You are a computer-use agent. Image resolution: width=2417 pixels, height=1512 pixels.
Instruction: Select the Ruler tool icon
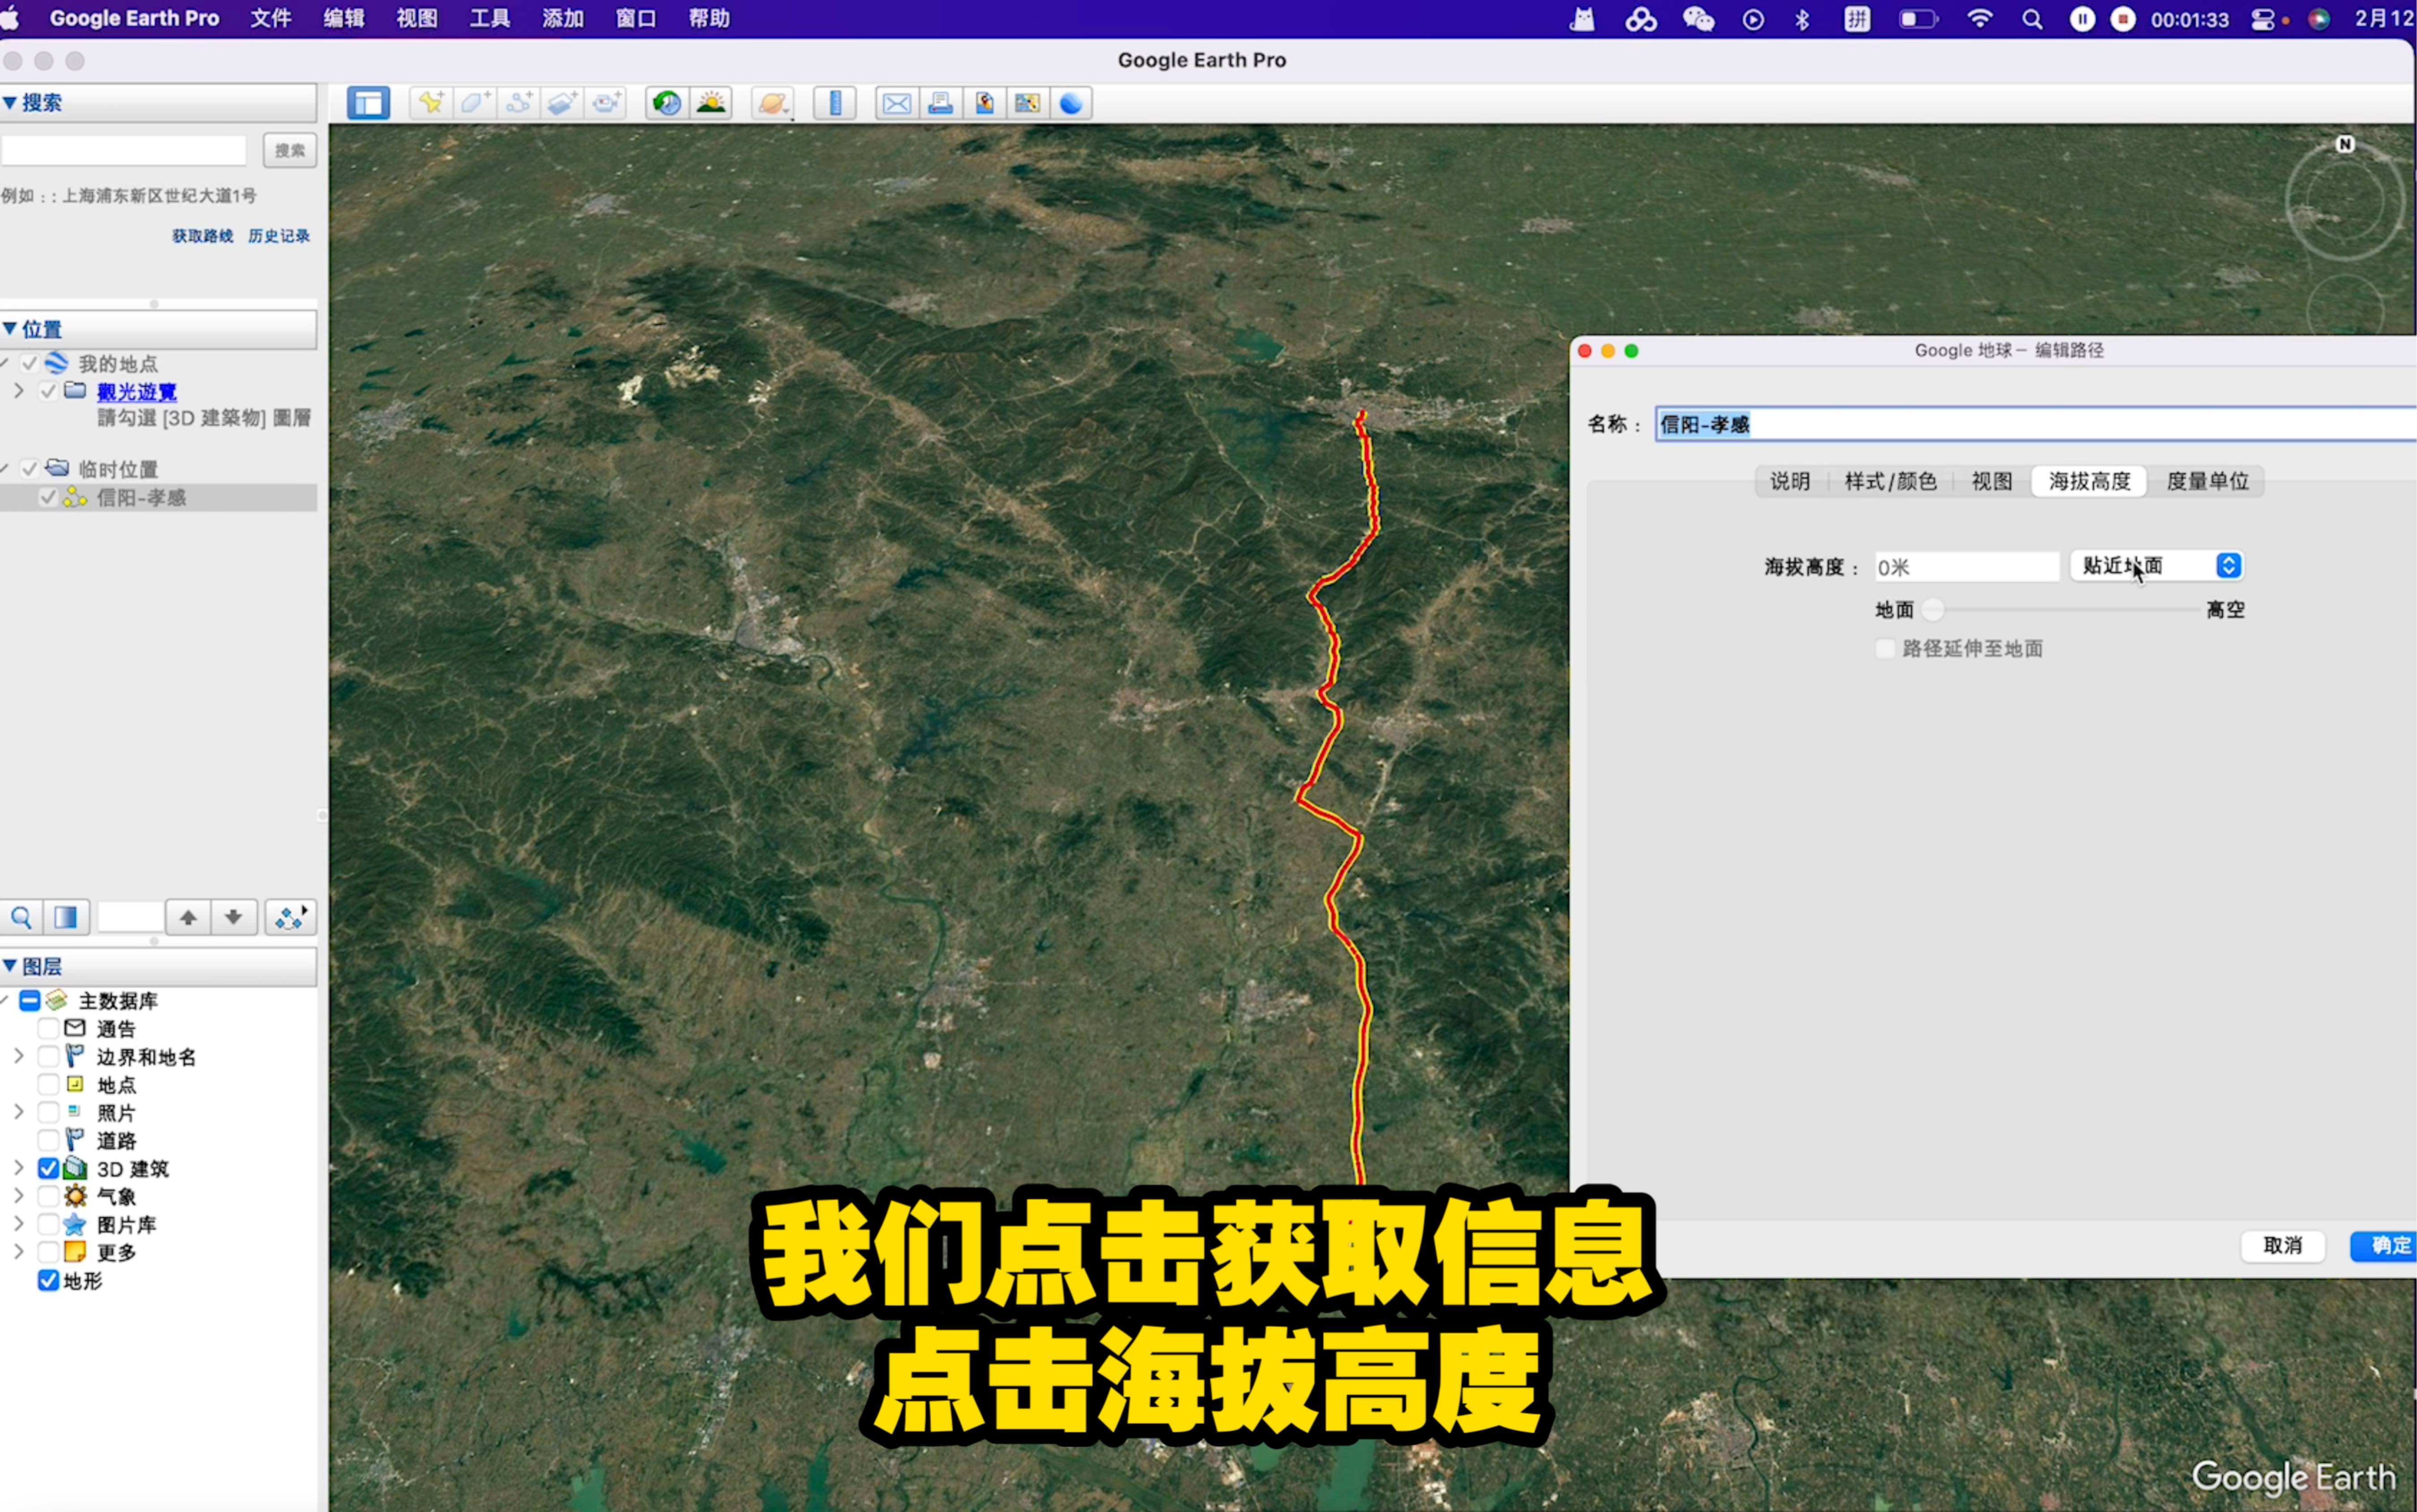[835, 103]
